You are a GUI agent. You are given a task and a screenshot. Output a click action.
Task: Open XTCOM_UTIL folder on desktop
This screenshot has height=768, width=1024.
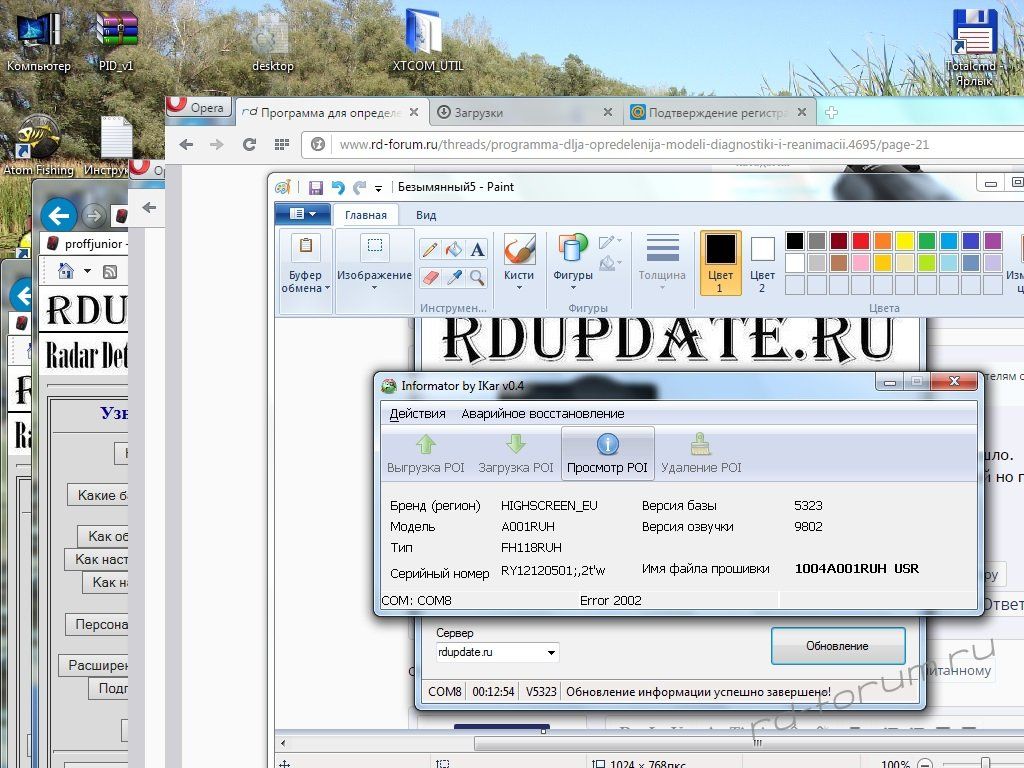(428, 42)
